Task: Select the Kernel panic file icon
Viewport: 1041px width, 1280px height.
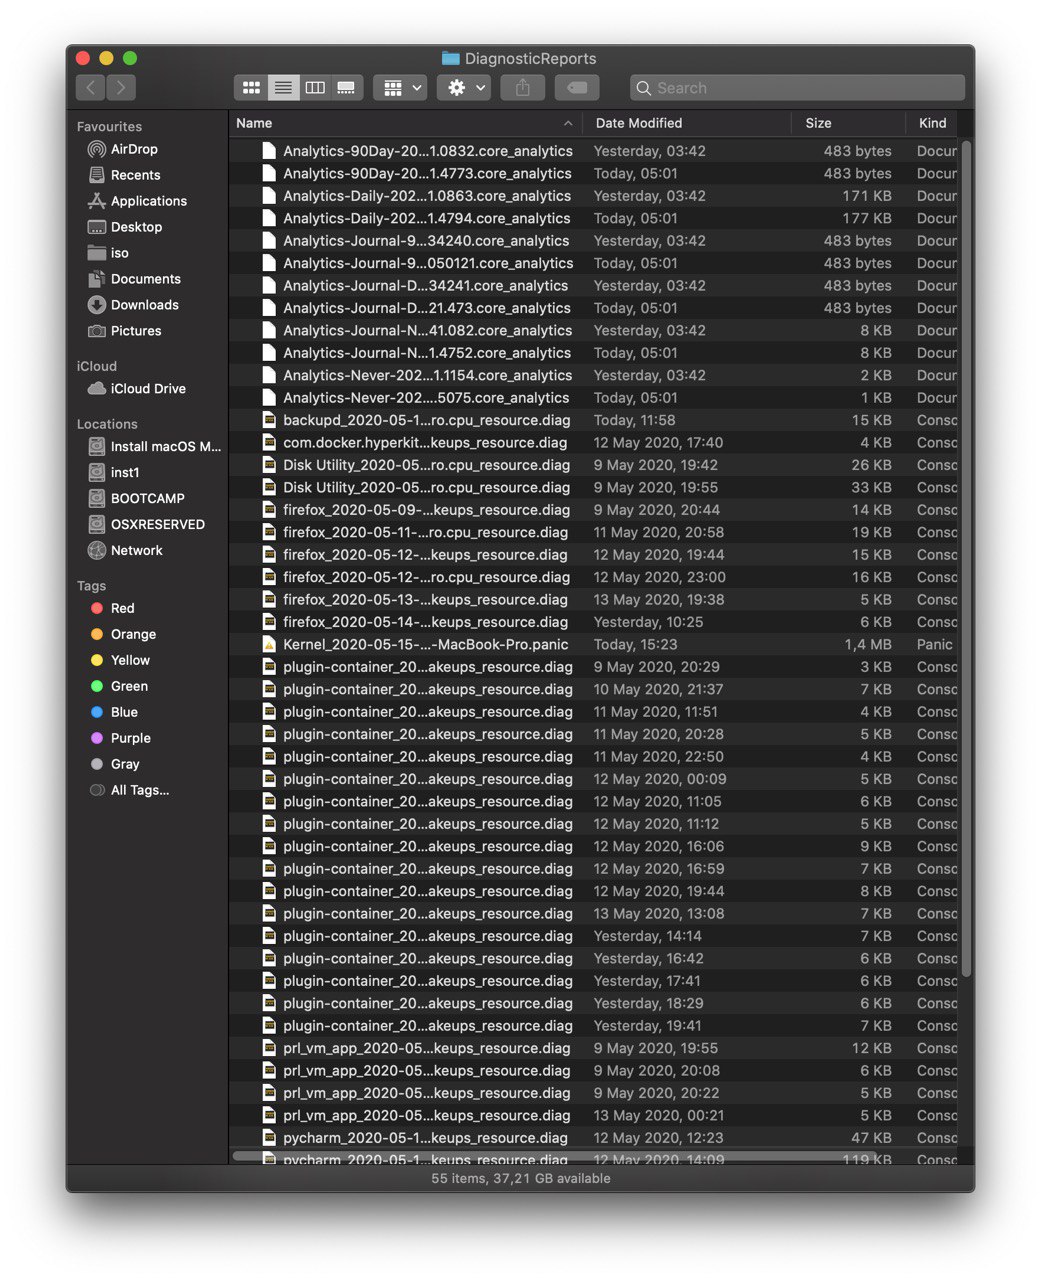Action: click(x=269, y=645)
